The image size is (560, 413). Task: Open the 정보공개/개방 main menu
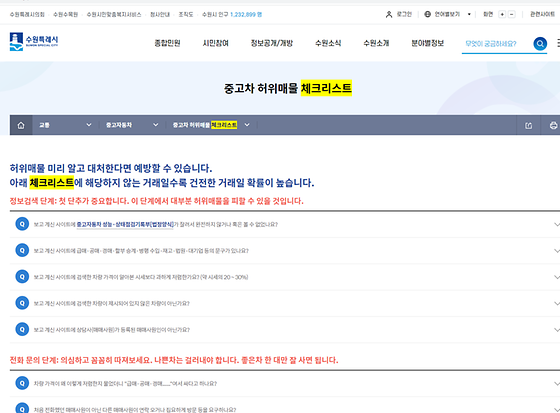point(271,43)
